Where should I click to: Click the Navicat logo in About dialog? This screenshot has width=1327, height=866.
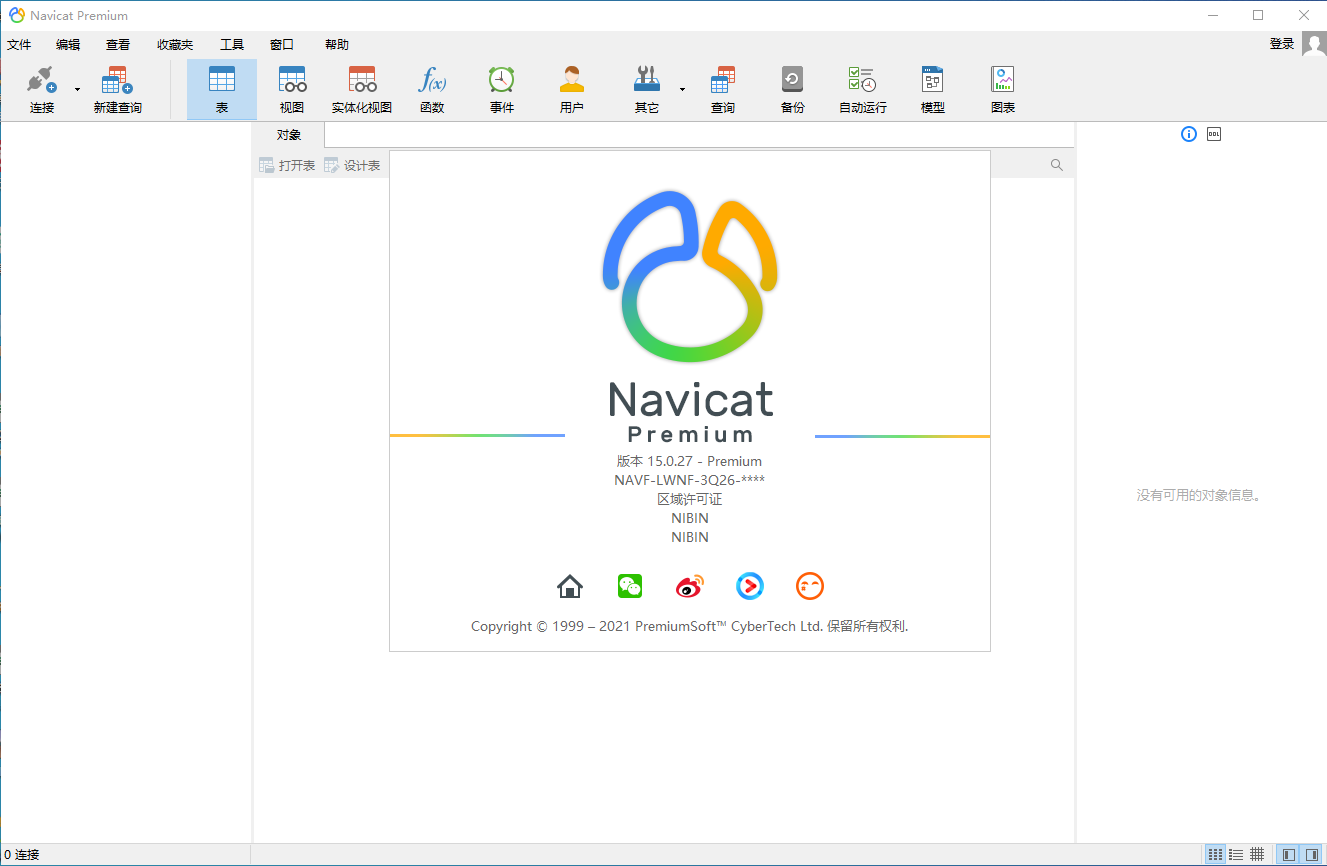[690, 276]
